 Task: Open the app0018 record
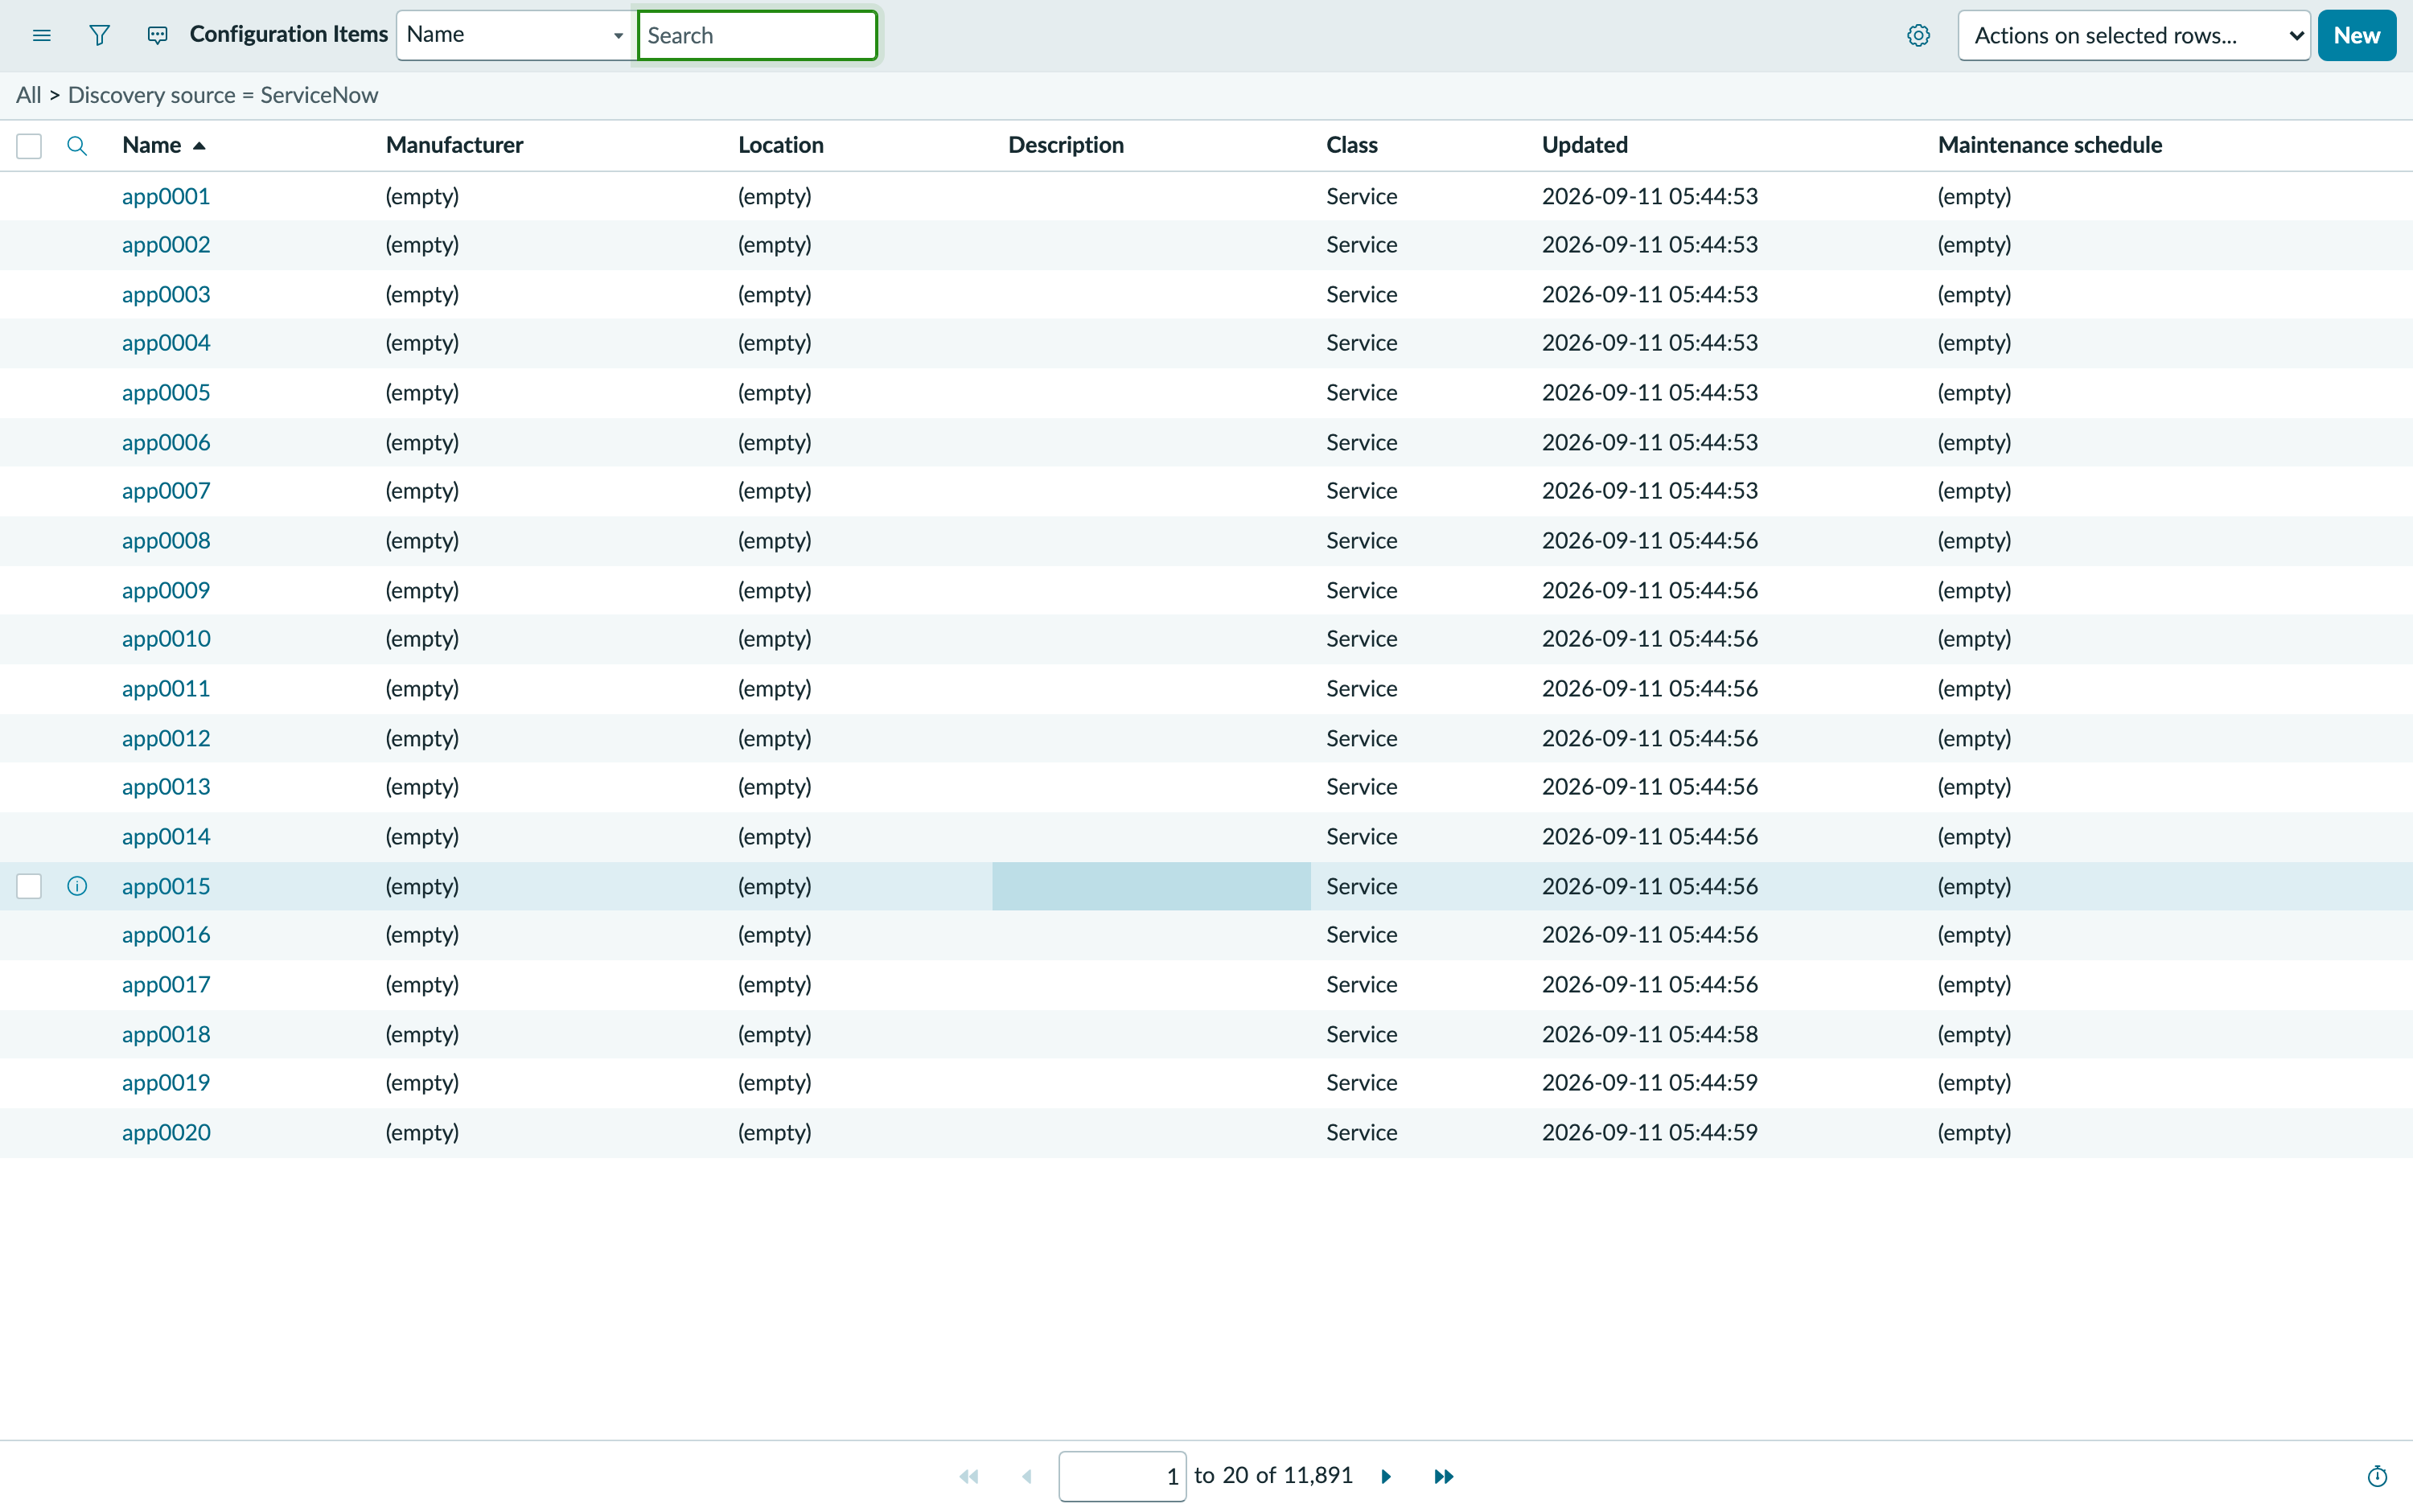tap(166, 1034)
